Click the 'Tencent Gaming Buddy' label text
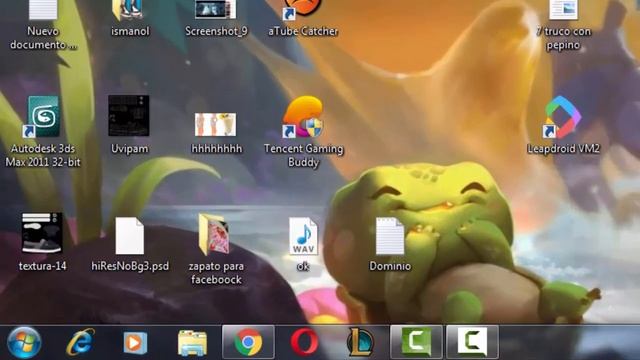This screenshot has height=360, width=640. click(303, 156)
